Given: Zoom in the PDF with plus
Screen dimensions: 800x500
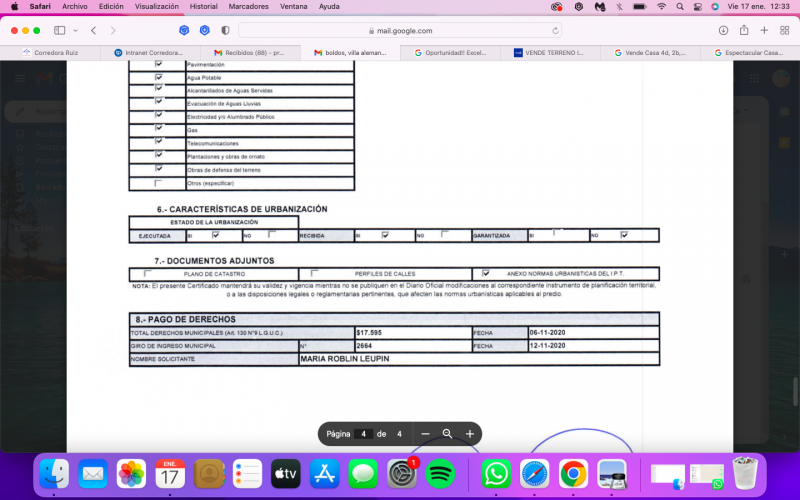Looking at the screenshot, I should (x=470, y=434).
